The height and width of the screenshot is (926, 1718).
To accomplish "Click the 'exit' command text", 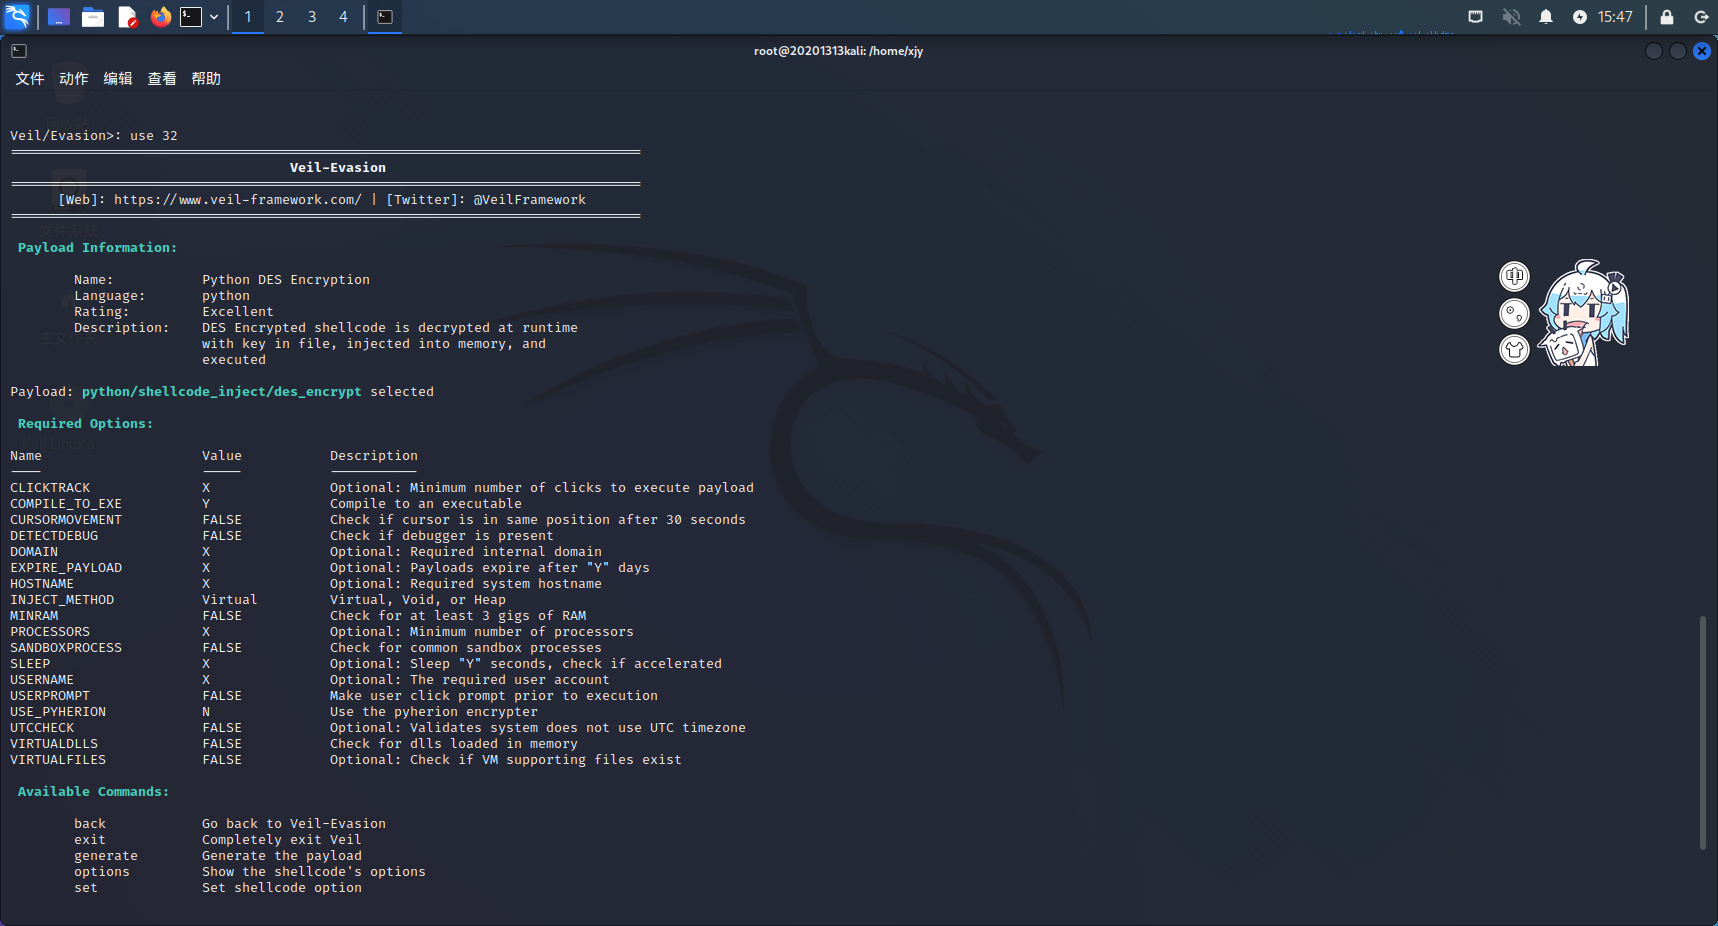I will (x=90, y=840).
